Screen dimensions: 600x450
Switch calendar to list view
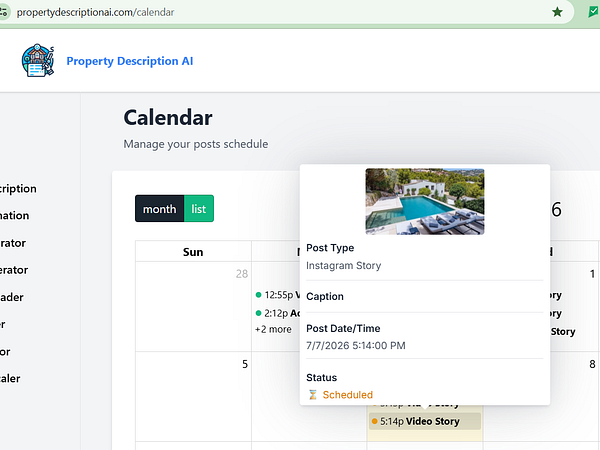pos(199,209)
